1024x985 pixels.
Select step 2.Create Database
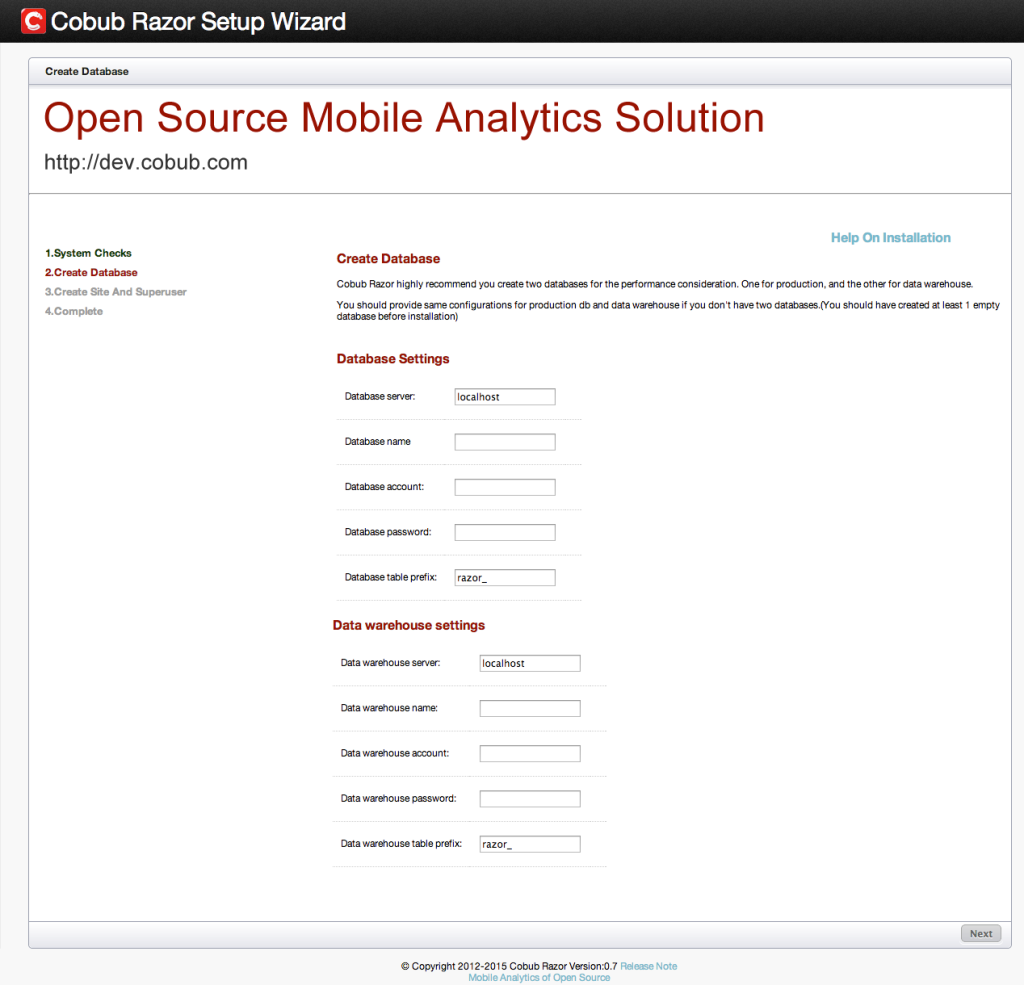coord(91,272)
